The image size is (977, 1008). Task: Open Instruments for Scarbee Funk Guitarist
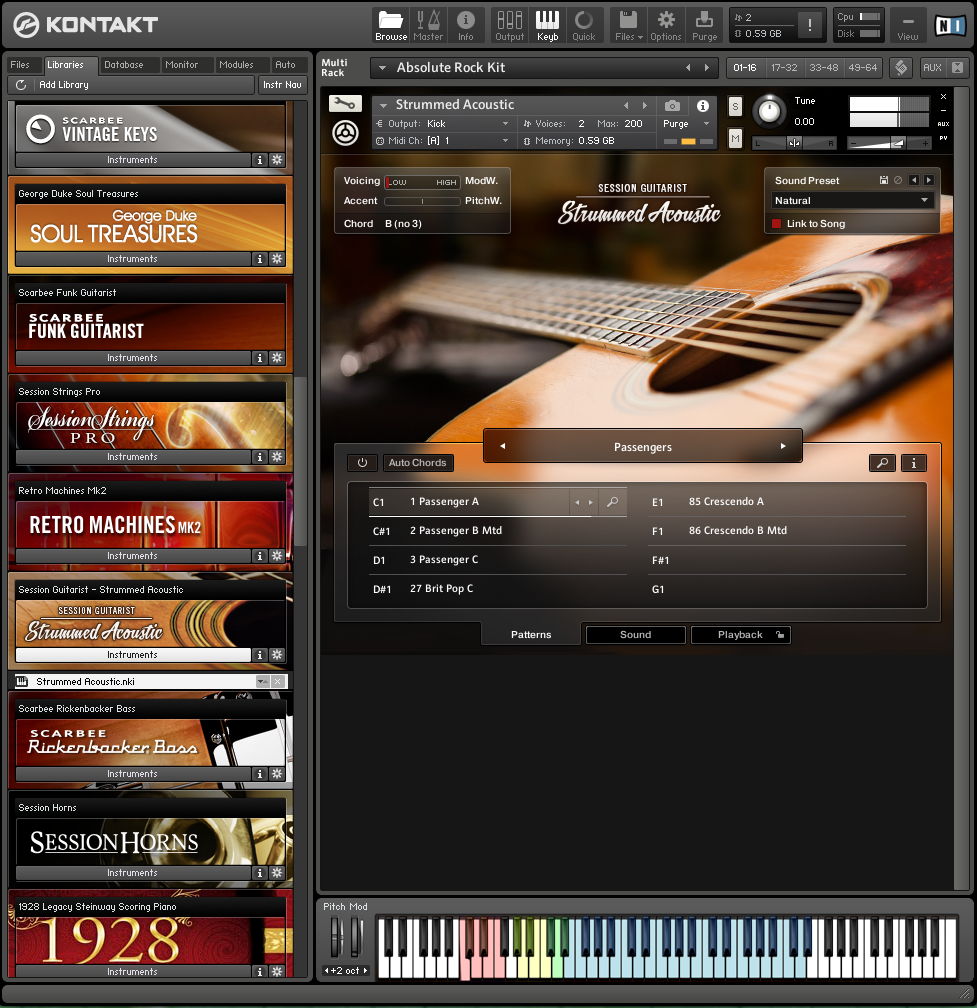click(132, 358)
